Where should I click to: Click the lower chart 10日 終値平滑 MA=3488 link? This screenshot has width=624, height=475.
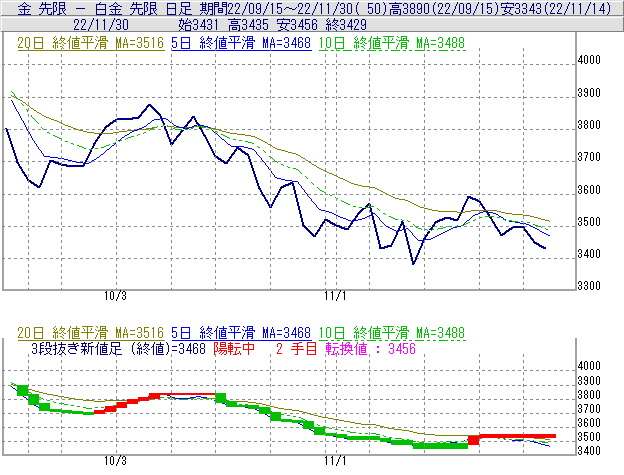[x=392, y=333]
